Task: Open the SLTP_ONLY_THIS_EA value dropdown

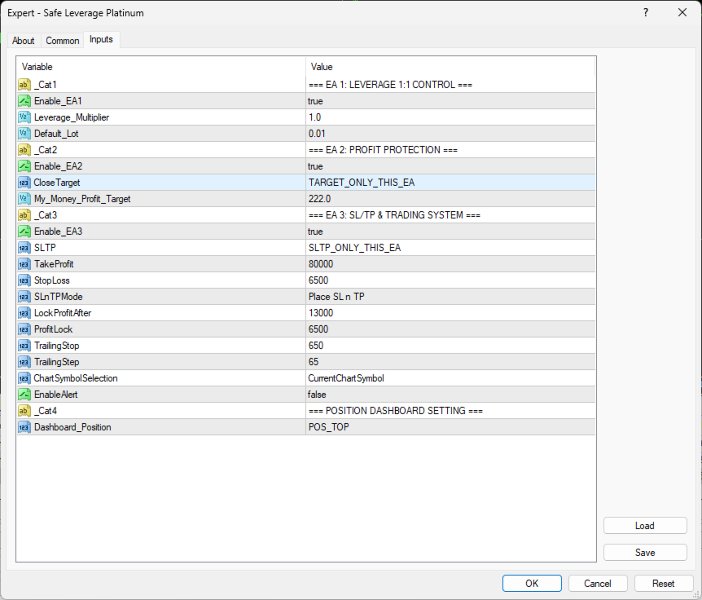Action: click(450, 248)
